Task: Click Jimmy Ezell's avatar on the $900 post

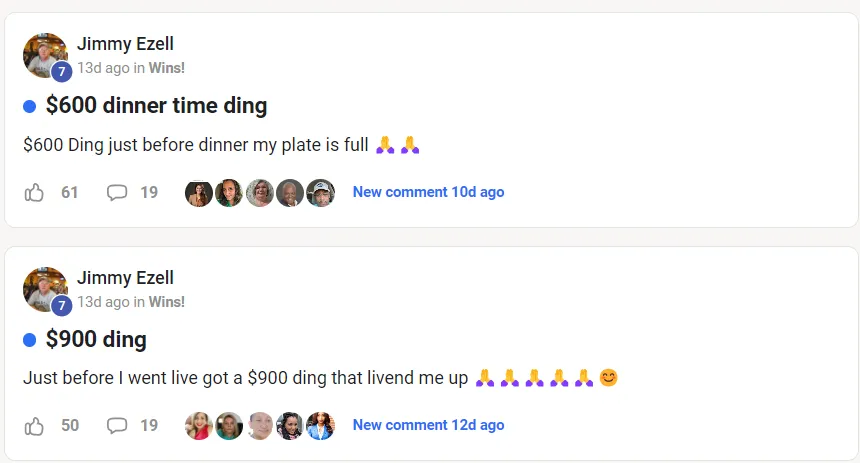Action: [x=44, y=287]
